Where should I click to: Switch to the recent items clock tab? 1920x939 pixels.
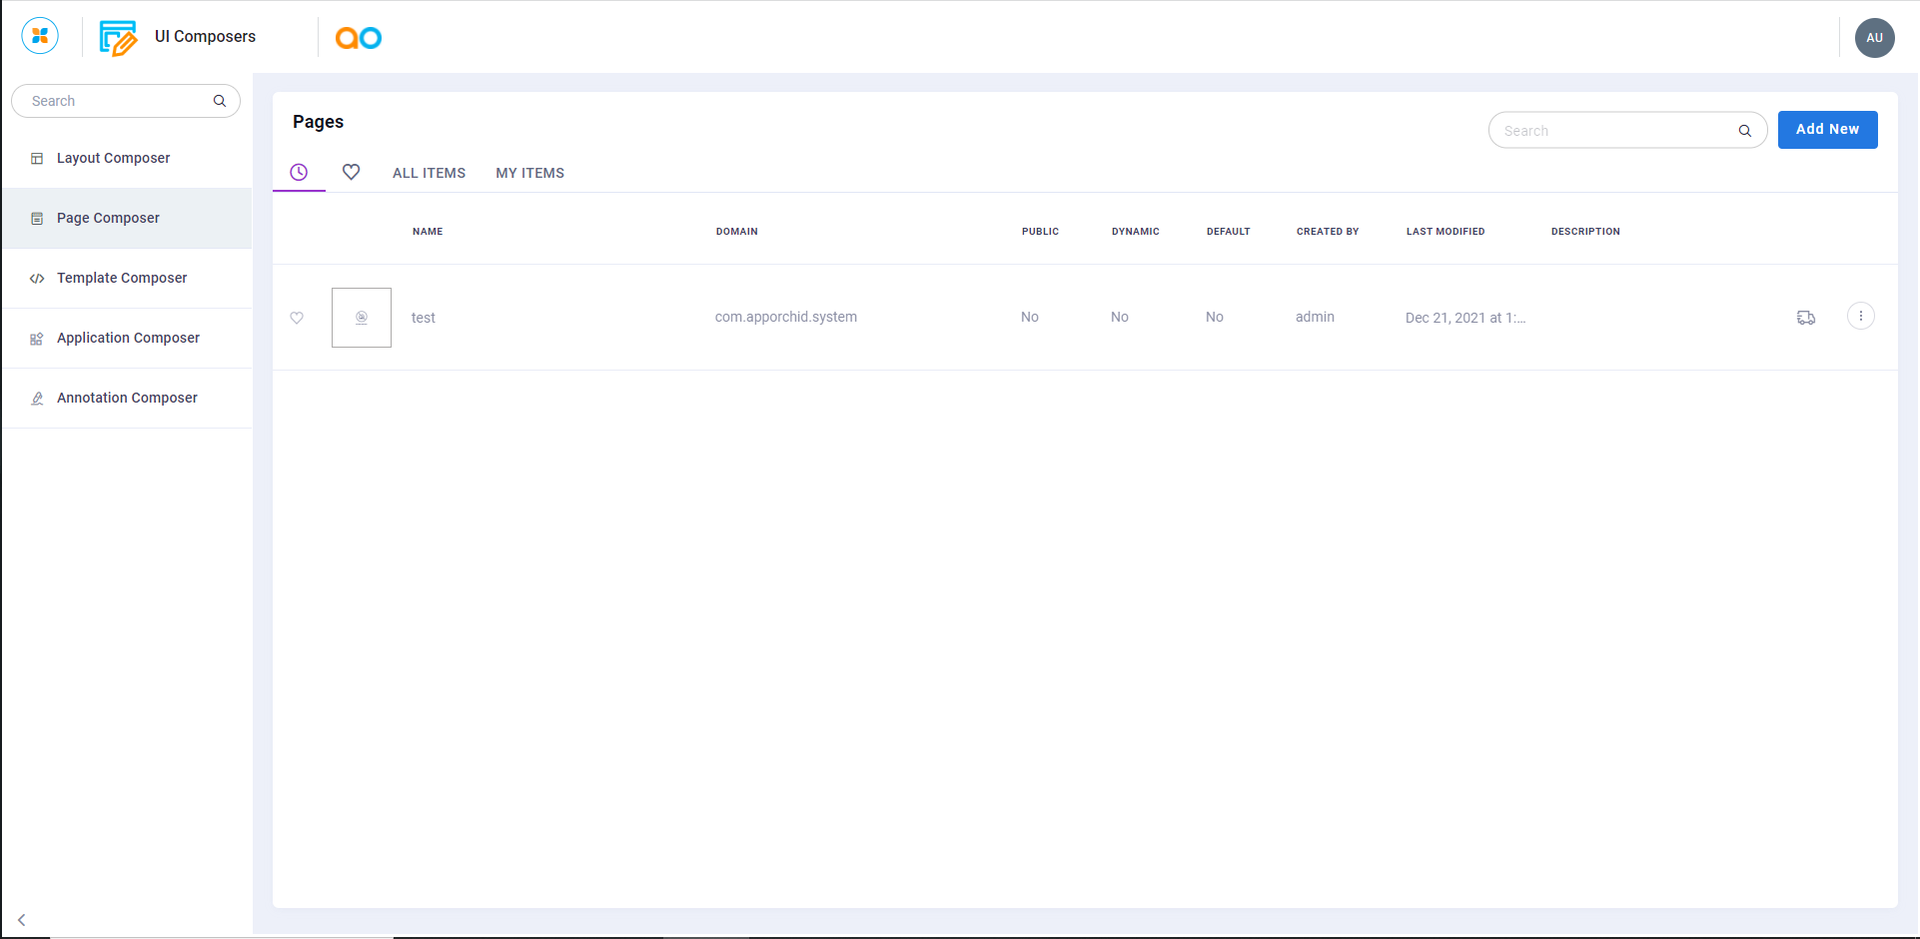(x=299, y=172)
